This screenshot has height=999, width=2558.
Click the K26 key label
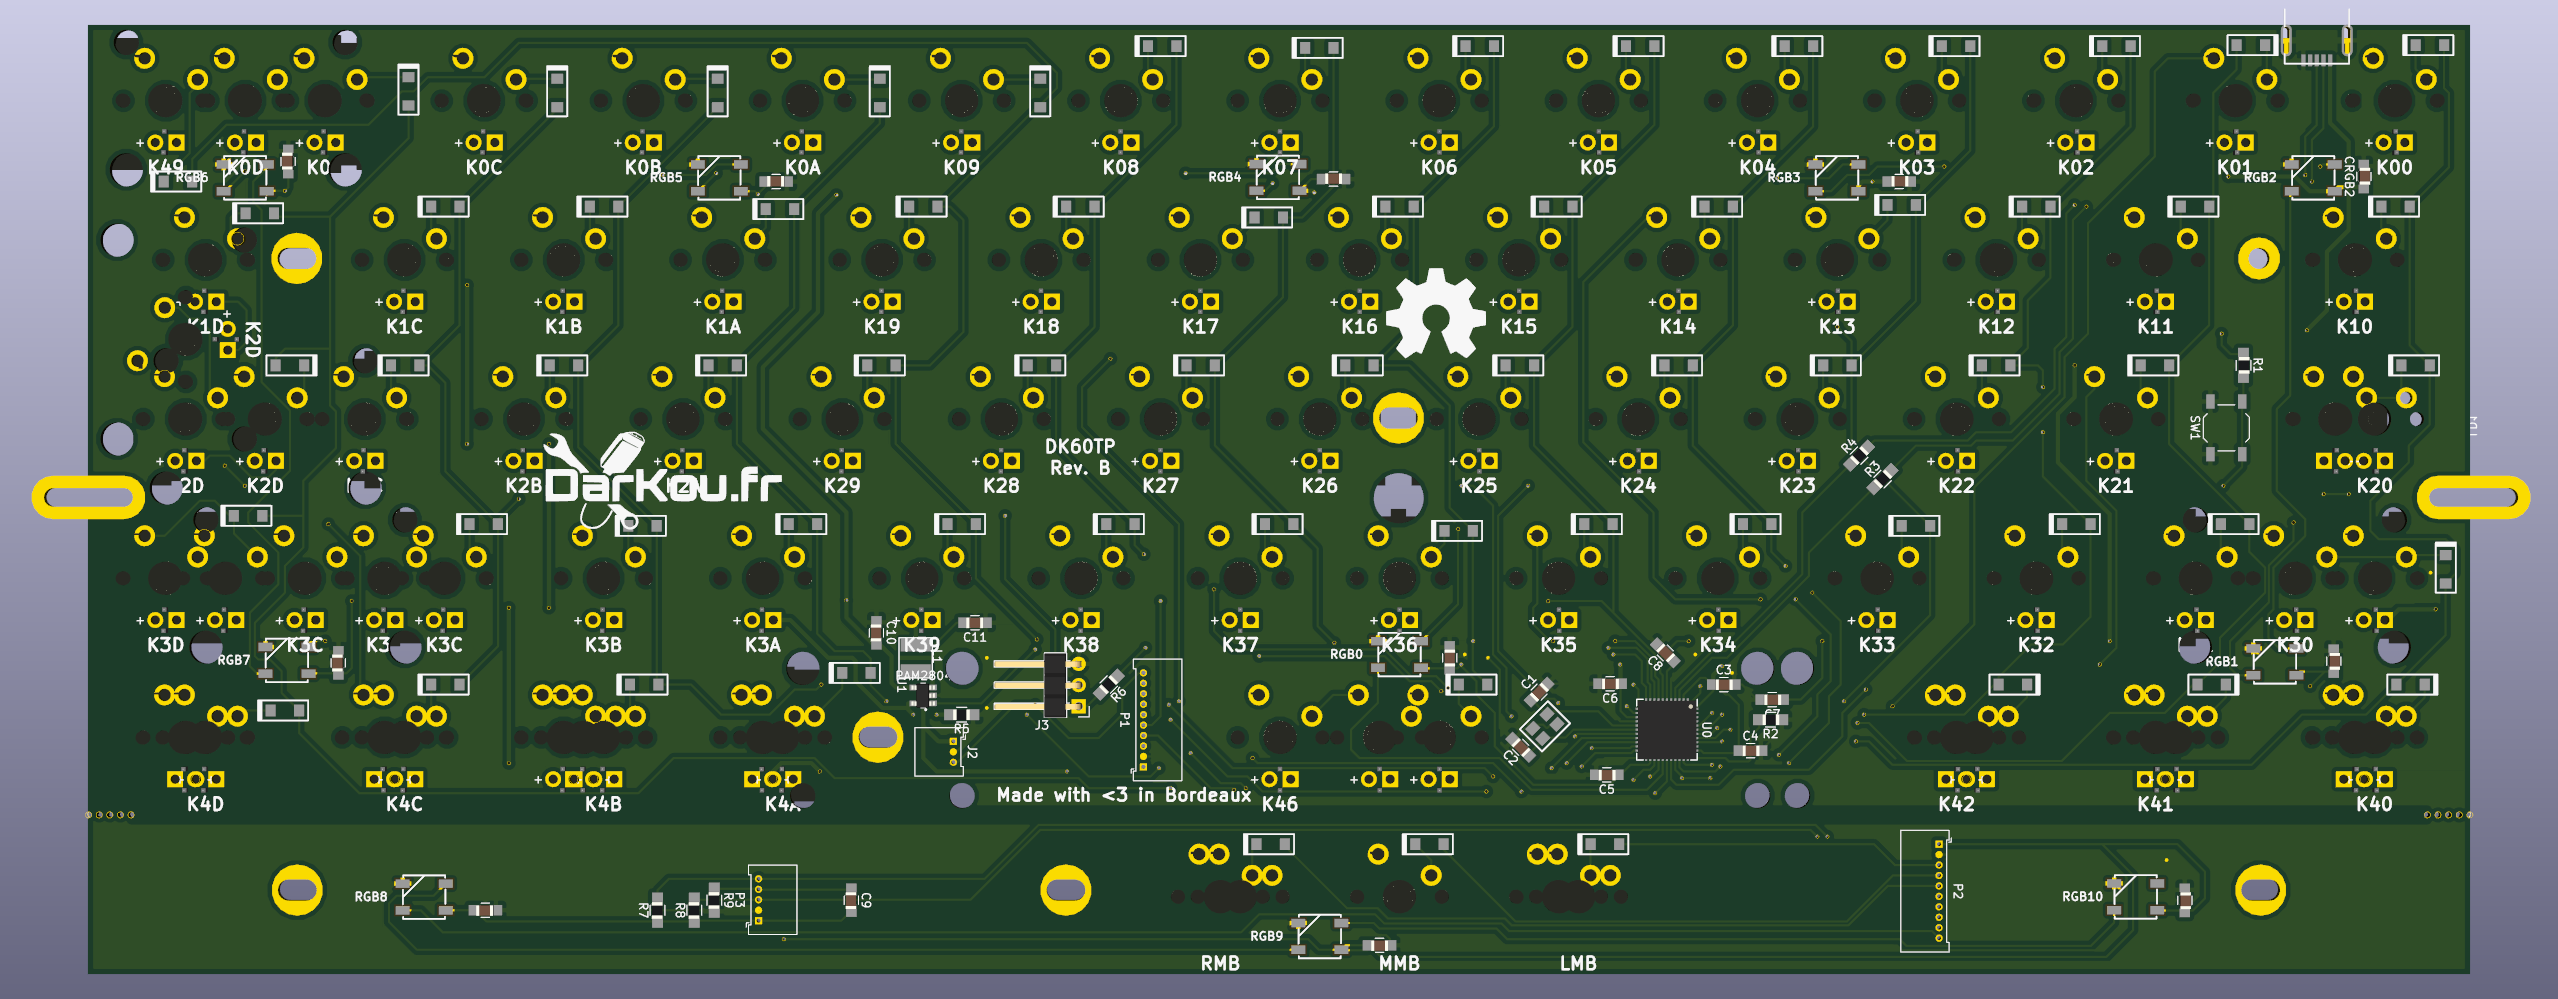pos(1319,485)
